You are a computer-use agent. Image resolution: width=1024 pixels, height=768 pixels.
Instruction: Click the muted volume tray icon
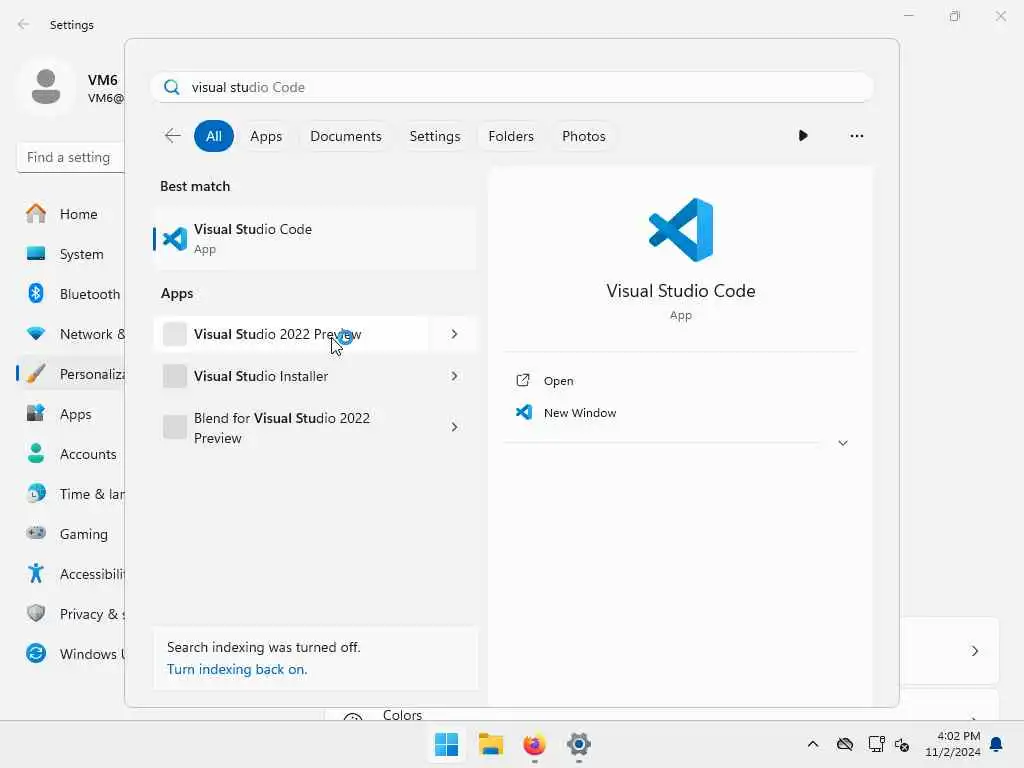coord(903,744)
